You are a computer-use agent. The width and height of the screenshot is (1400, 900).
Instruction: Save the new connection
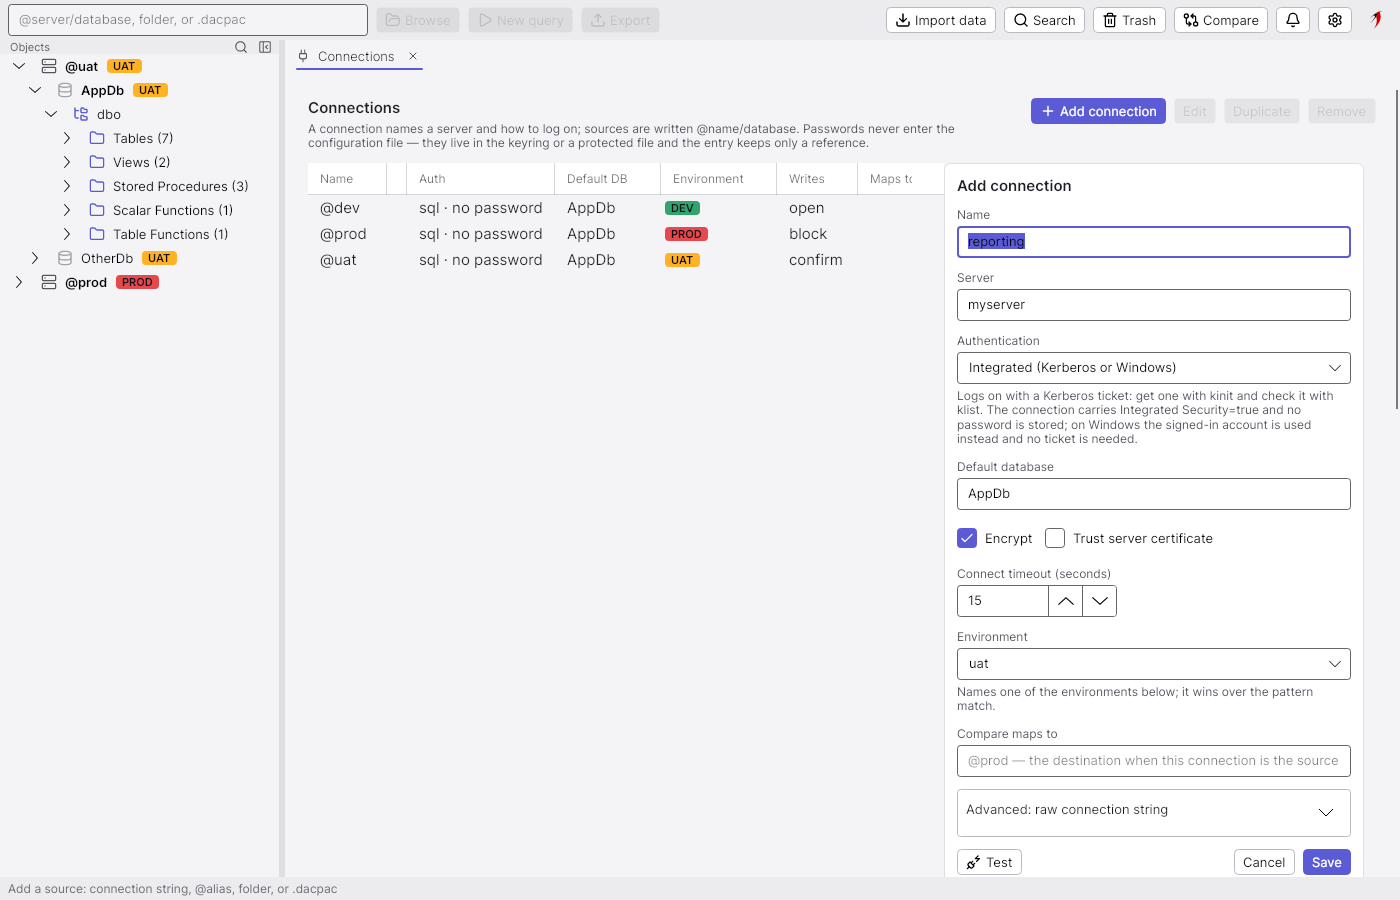1327,862
